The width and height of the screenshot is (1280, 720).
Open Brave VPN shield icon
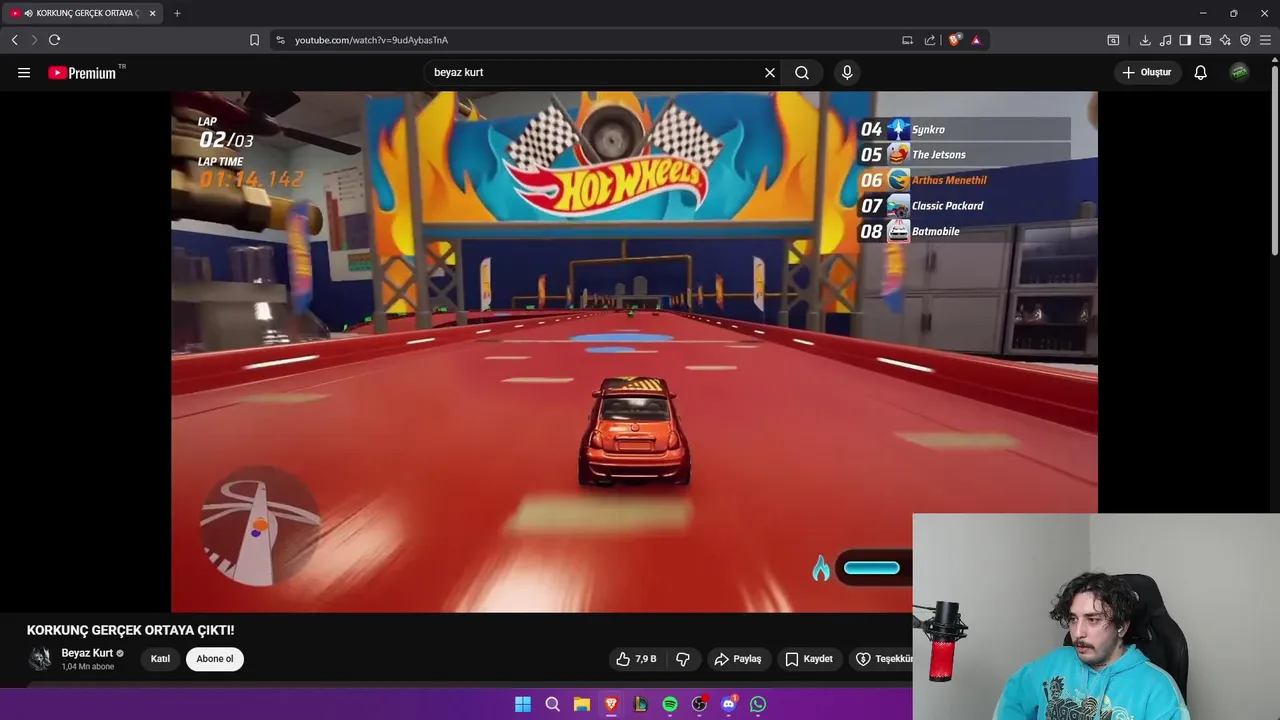tap(1245, 40)
